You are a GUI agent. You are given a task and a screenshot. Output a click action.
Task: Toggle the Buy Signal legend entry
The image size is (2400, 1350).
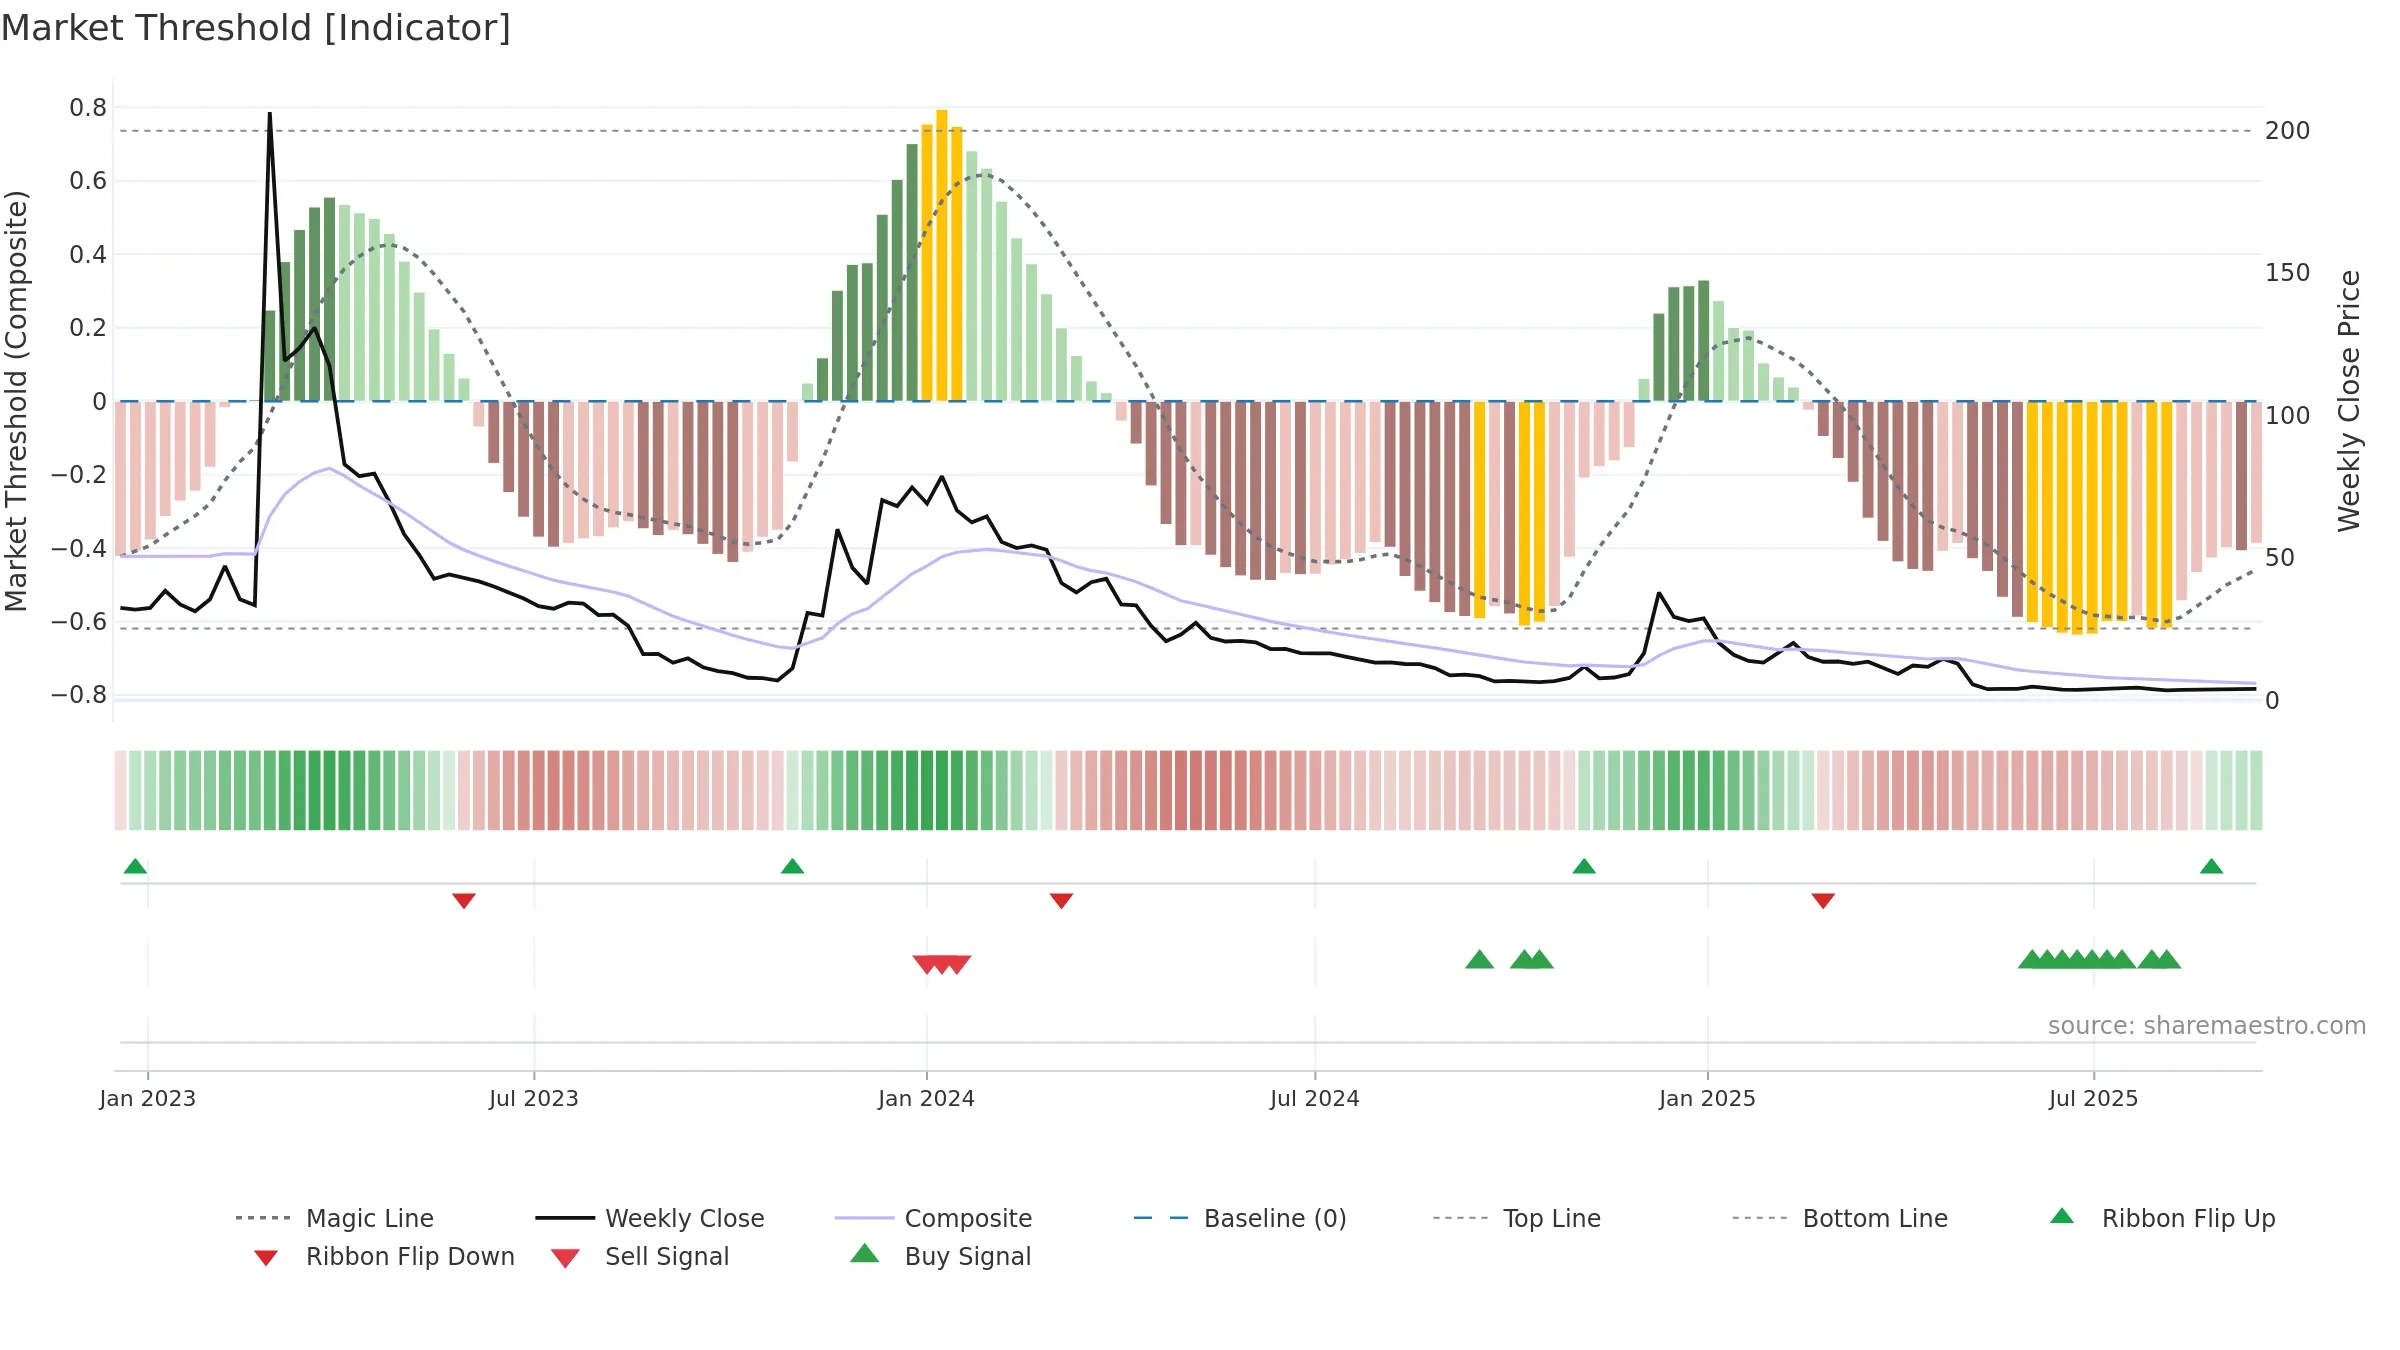940,1256
